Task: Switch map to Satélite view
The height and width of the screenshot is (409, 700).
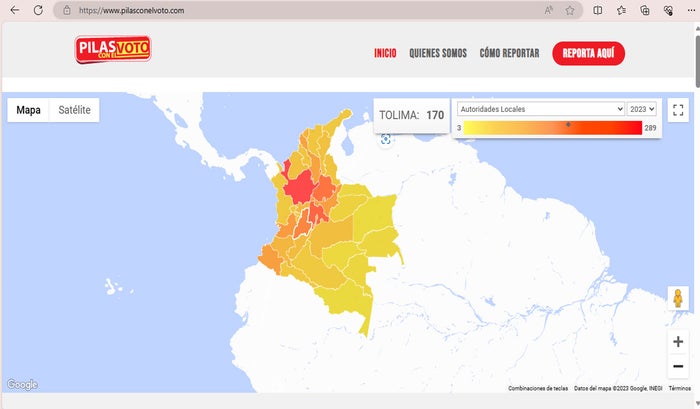Action: (74, 110)
